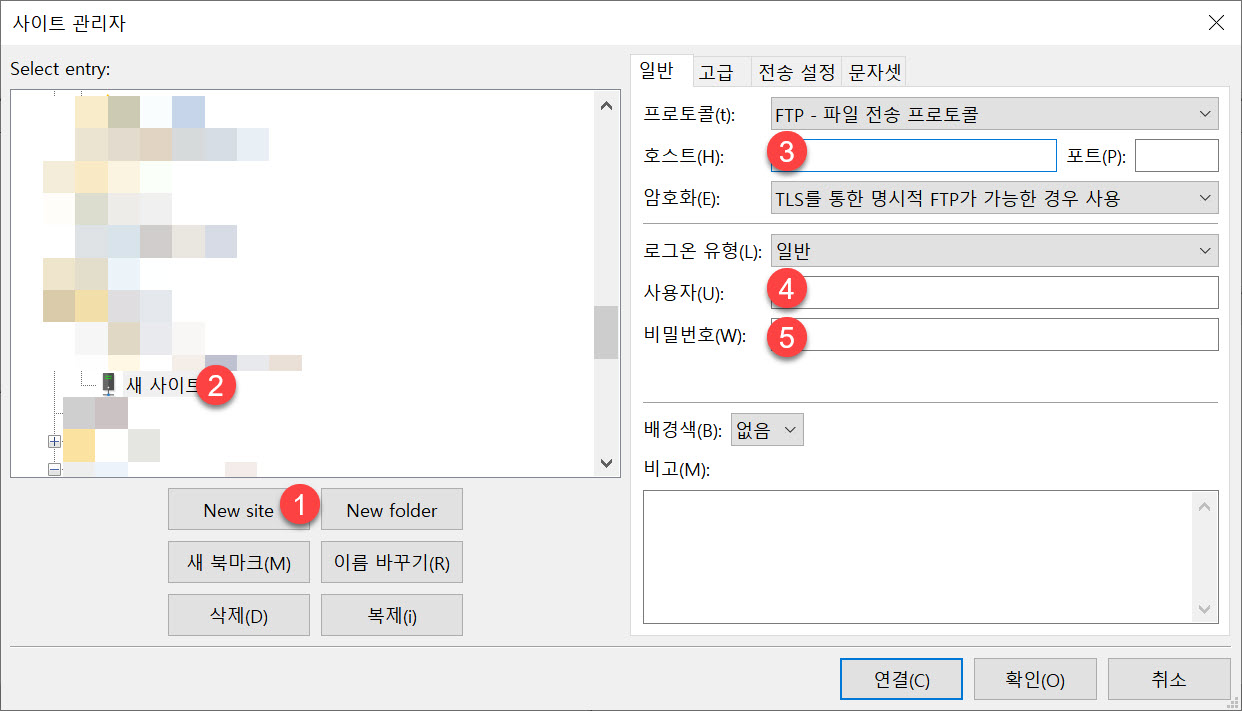Duplicate the site with 복제
The image size is (1242, 711).
click(391, 614)
